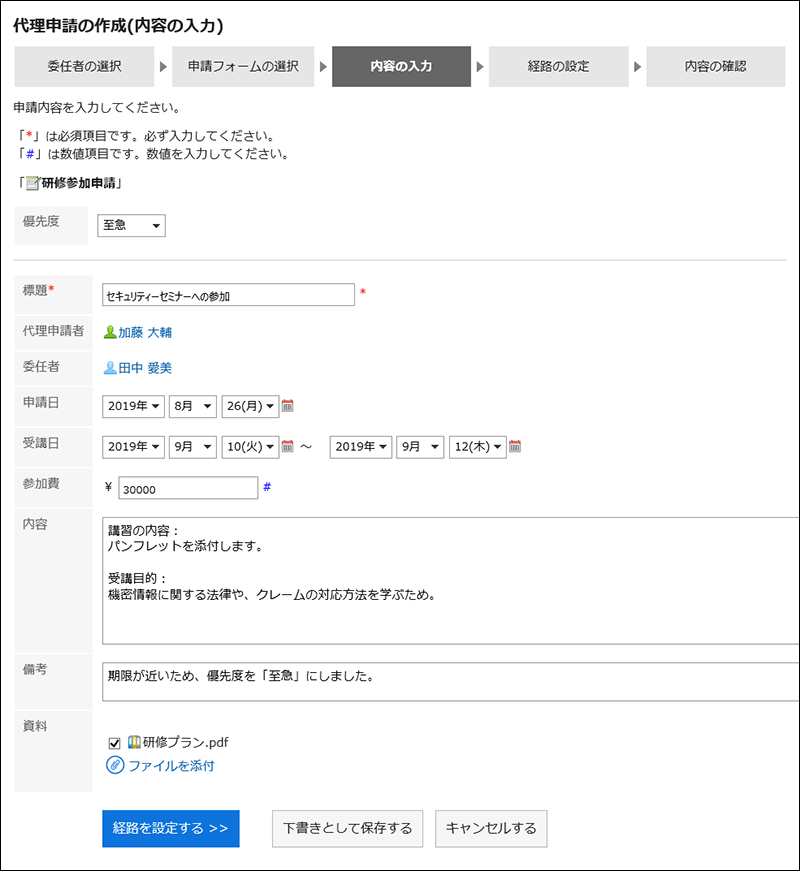Image resolution: width=800 pixels, height=871 pixels.
Task: Open the calendar picker for 申請日
Action: 287,406
